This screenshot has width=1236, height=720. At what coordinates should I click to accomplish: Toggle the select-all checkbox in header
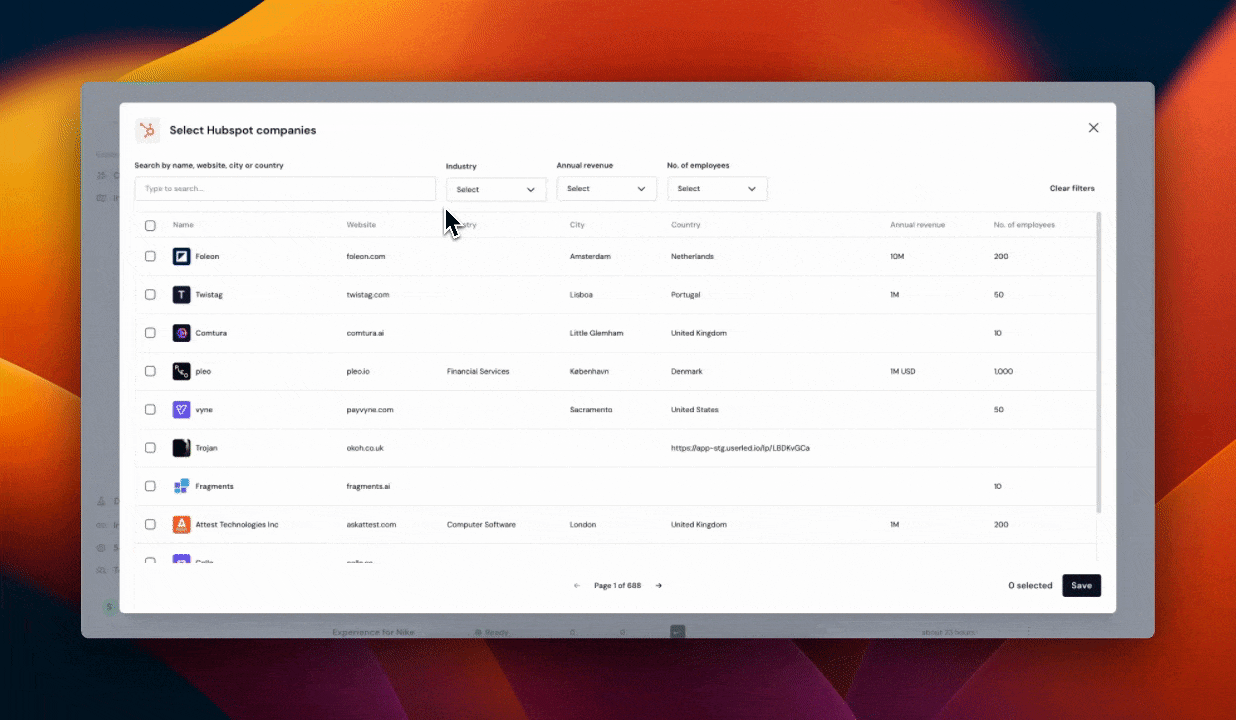click(x=150, y=226)
